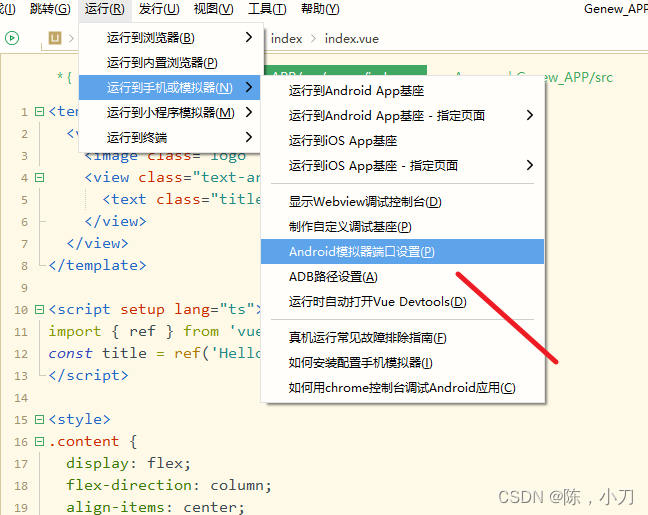Screen dimensions: 648x515
Task: Click 'flex-direction: column;' on line 18
Action: (x=169, y=485)
